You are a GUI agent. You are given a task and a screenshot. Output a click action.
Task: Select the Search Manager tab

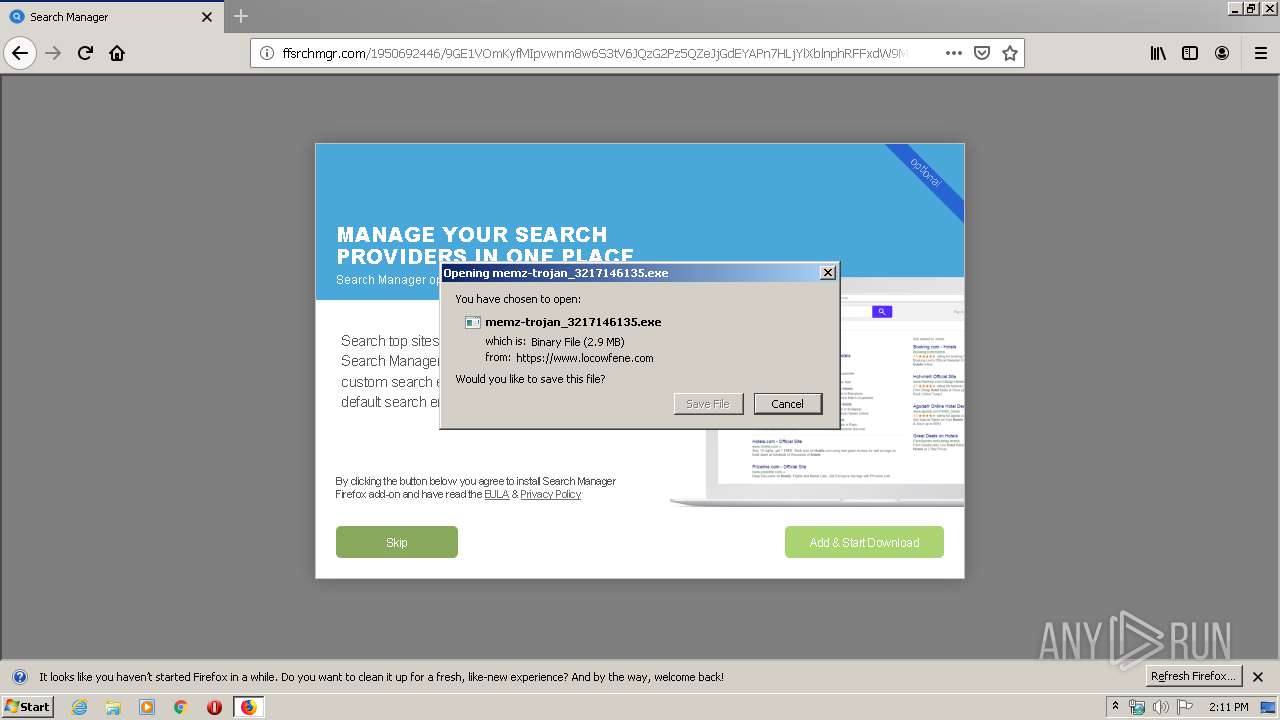click(x=111, y=17)
